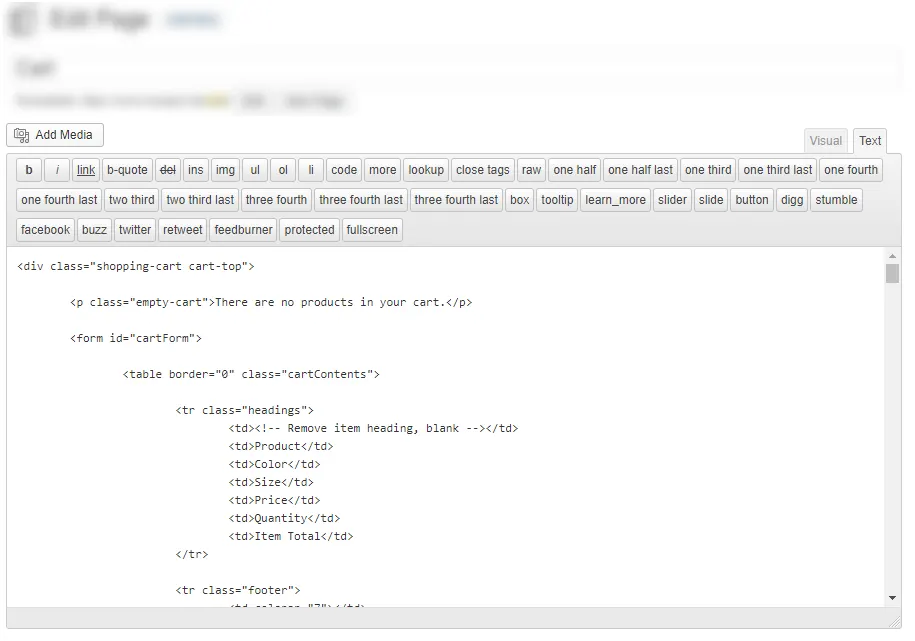Viewport: 915px width, 641px height.
Task: Click the '<td>Product</td>' code line
Action: [x=281, y=446]
